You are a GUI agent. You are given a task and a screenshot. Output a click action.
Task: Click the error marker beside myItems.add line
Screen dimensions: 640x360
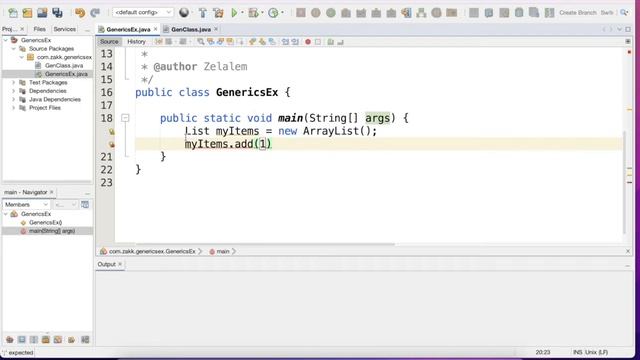tap(111, 144)
